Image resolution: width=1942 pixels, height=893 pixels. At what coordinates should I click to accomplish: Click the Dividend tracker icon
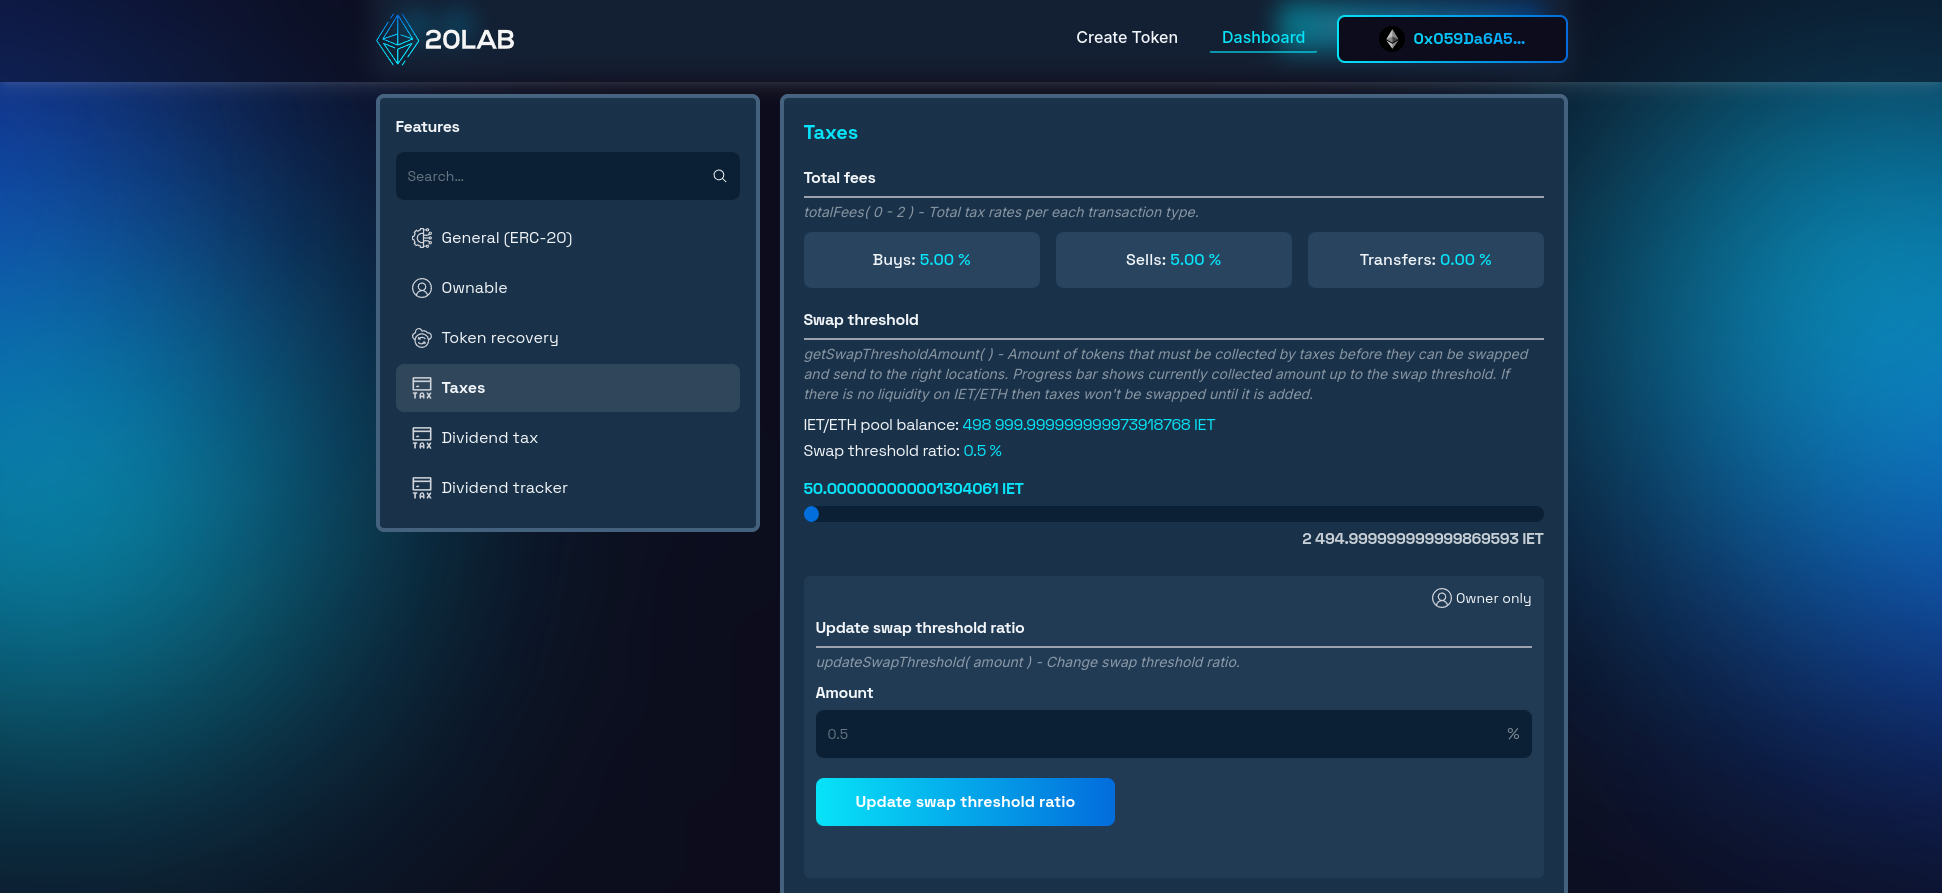tap(422, 488)
